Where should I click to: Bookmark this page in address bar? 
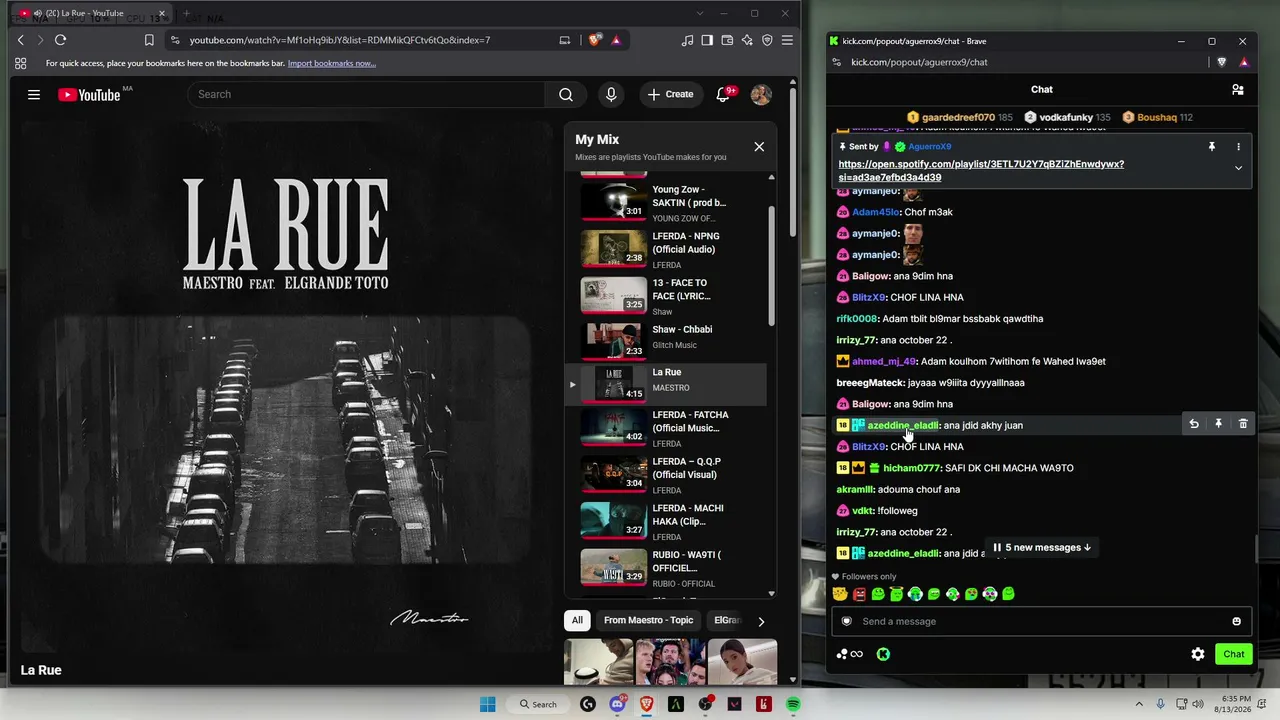[149, 40]
